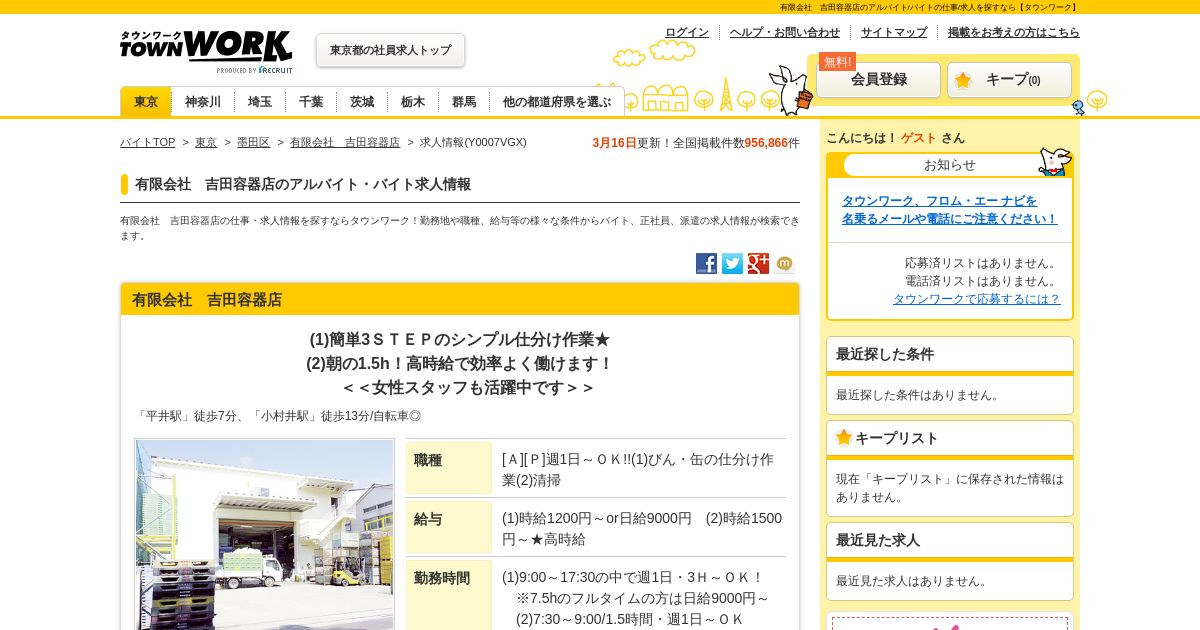The height and width of the screenshot is (630, 1200).
Task: Select the 東京 region tab
Action: click(146, 102)
